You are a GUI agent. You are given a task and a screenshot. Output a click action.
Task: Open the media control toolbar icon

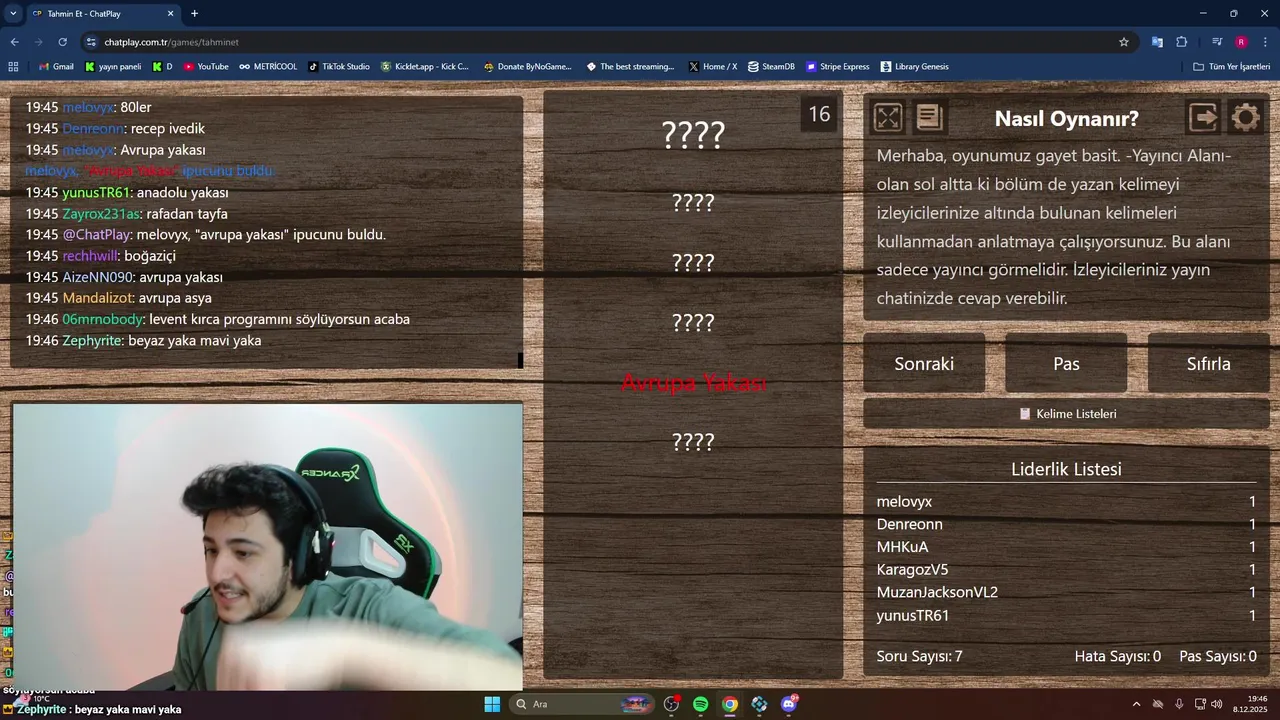(1217, 42)
